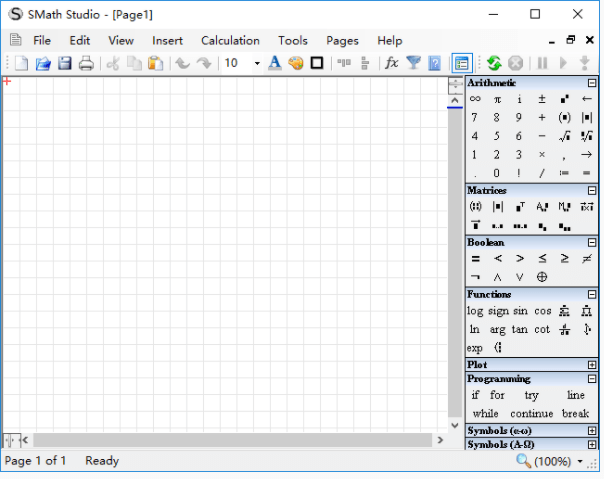This screenshot has width=604, height=479.
Task: Insert the sin function
Action: tap(520, 311)
